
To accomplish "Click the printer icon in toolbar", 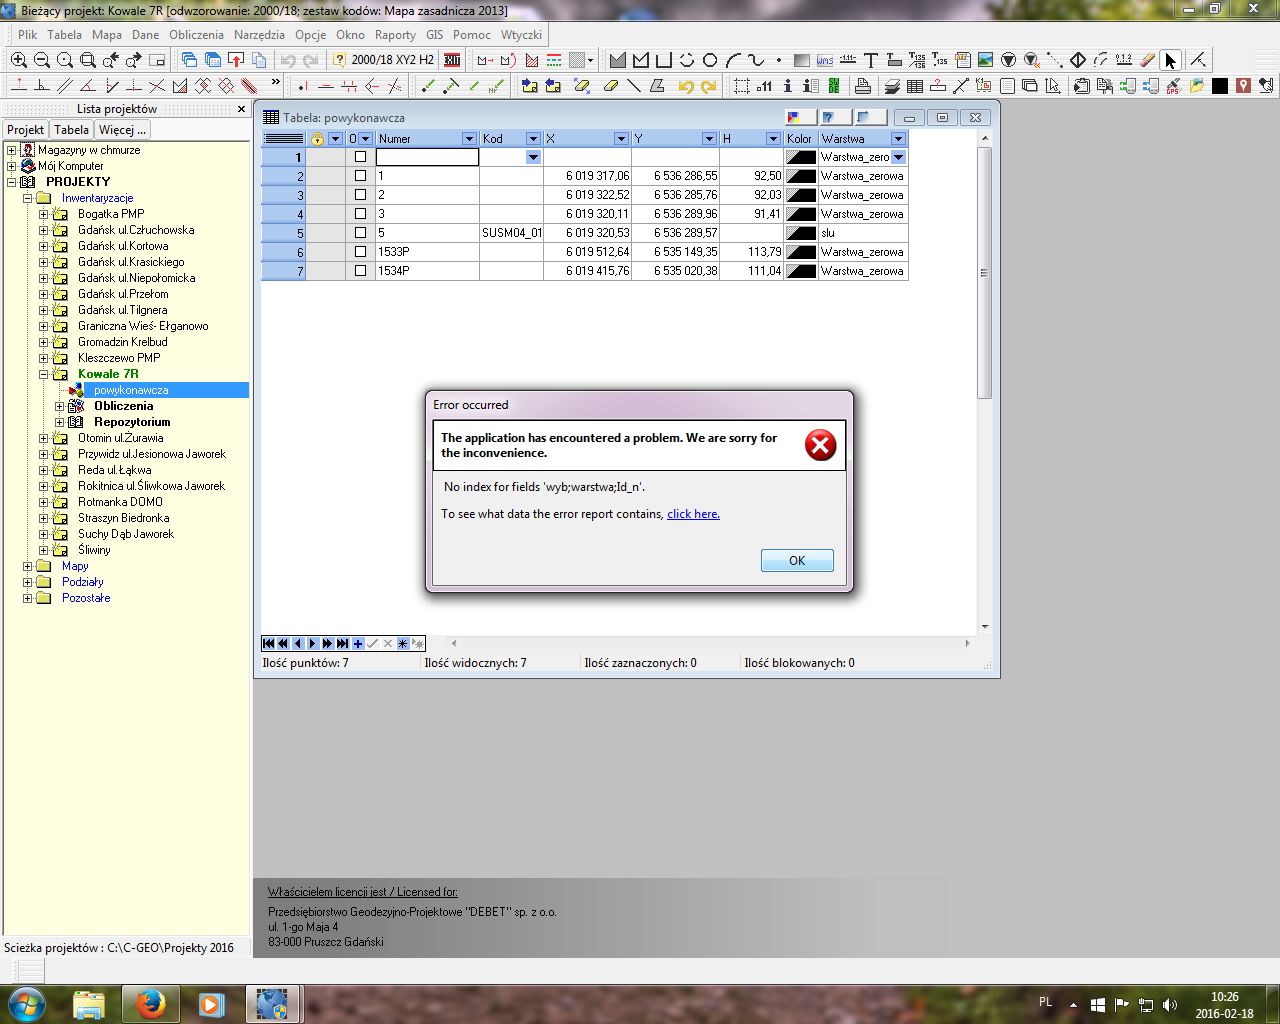I will click(x=862, y=86).
